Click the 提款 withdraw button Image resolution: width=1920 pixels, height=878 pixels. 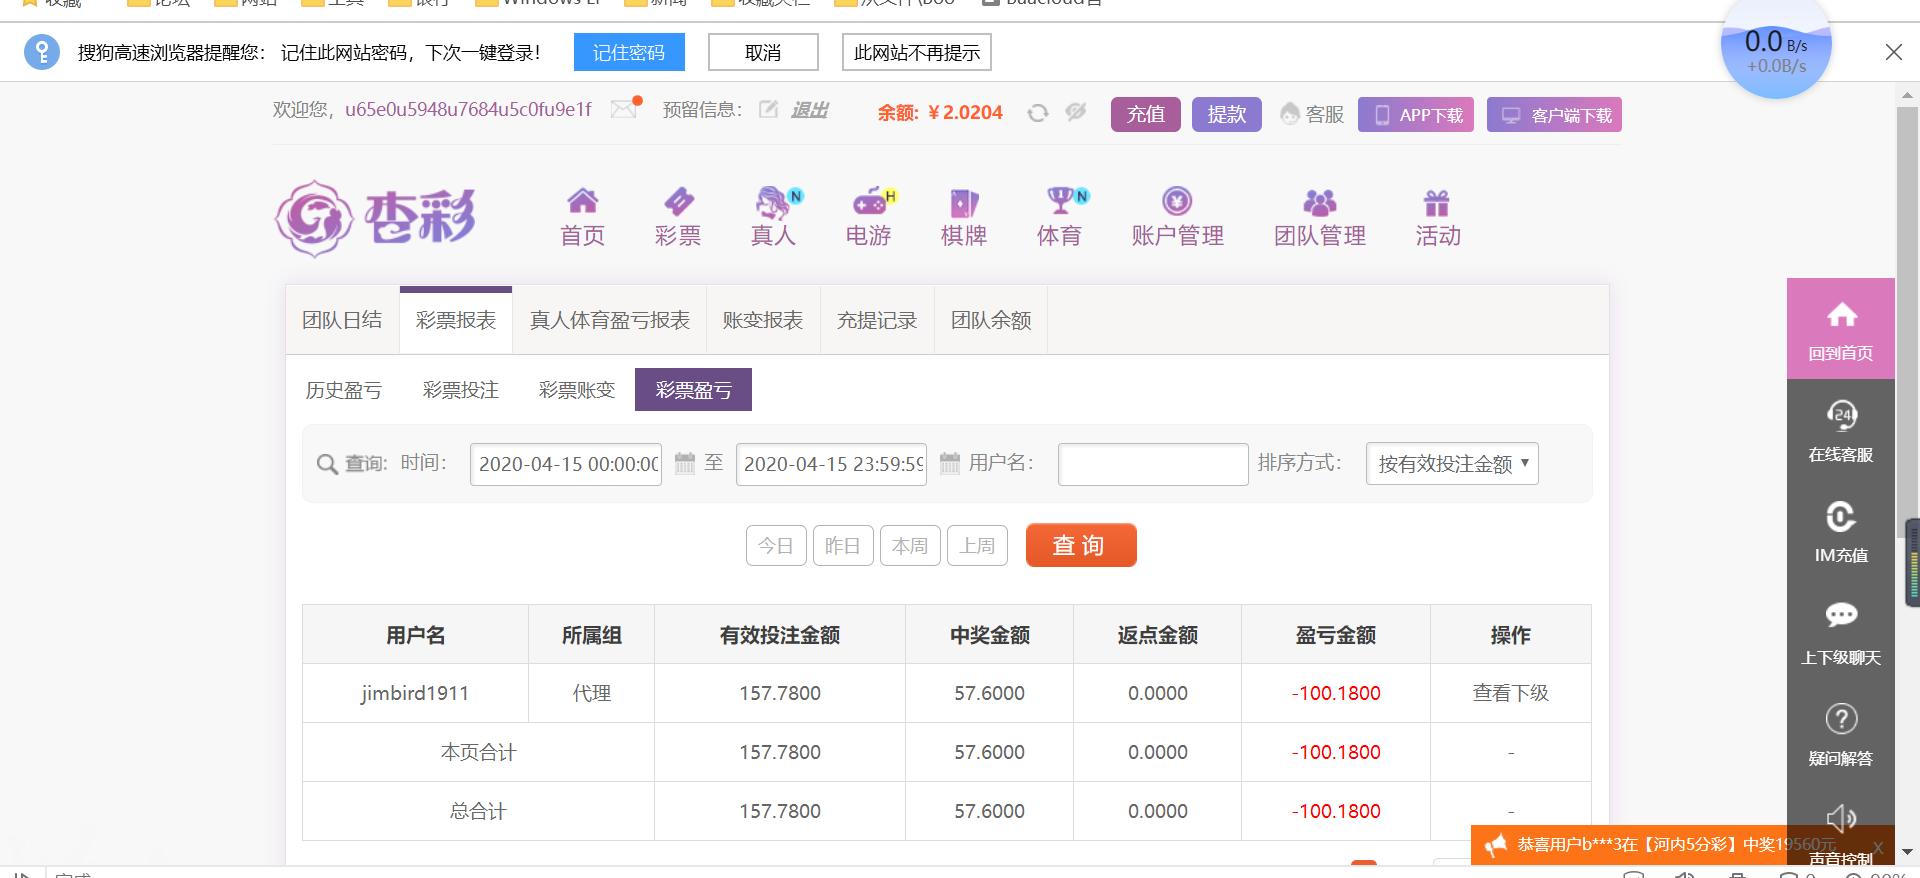[x=1227, y=115]
